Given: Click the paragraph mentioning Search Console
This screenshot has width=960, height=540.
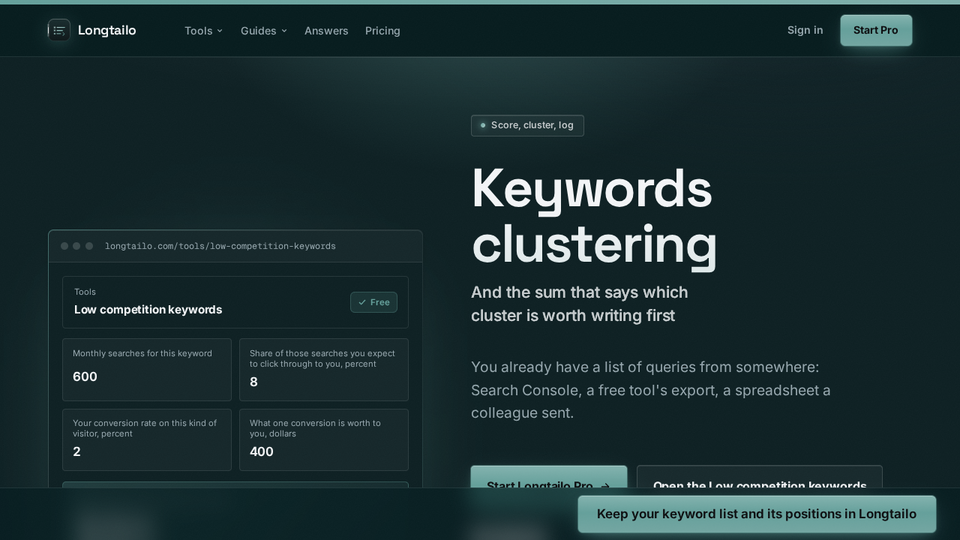Looking at the screenshot, I should click(651, 390).
